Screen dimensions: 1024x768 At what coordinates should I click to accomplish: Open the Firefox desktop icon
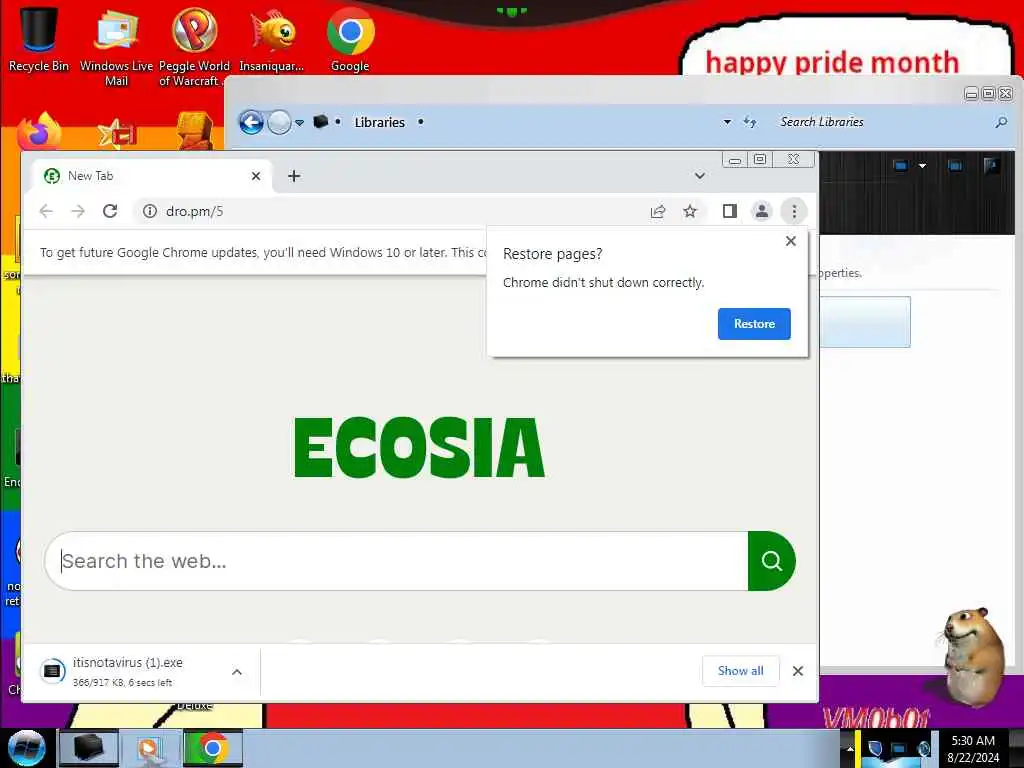coord(39,131)
